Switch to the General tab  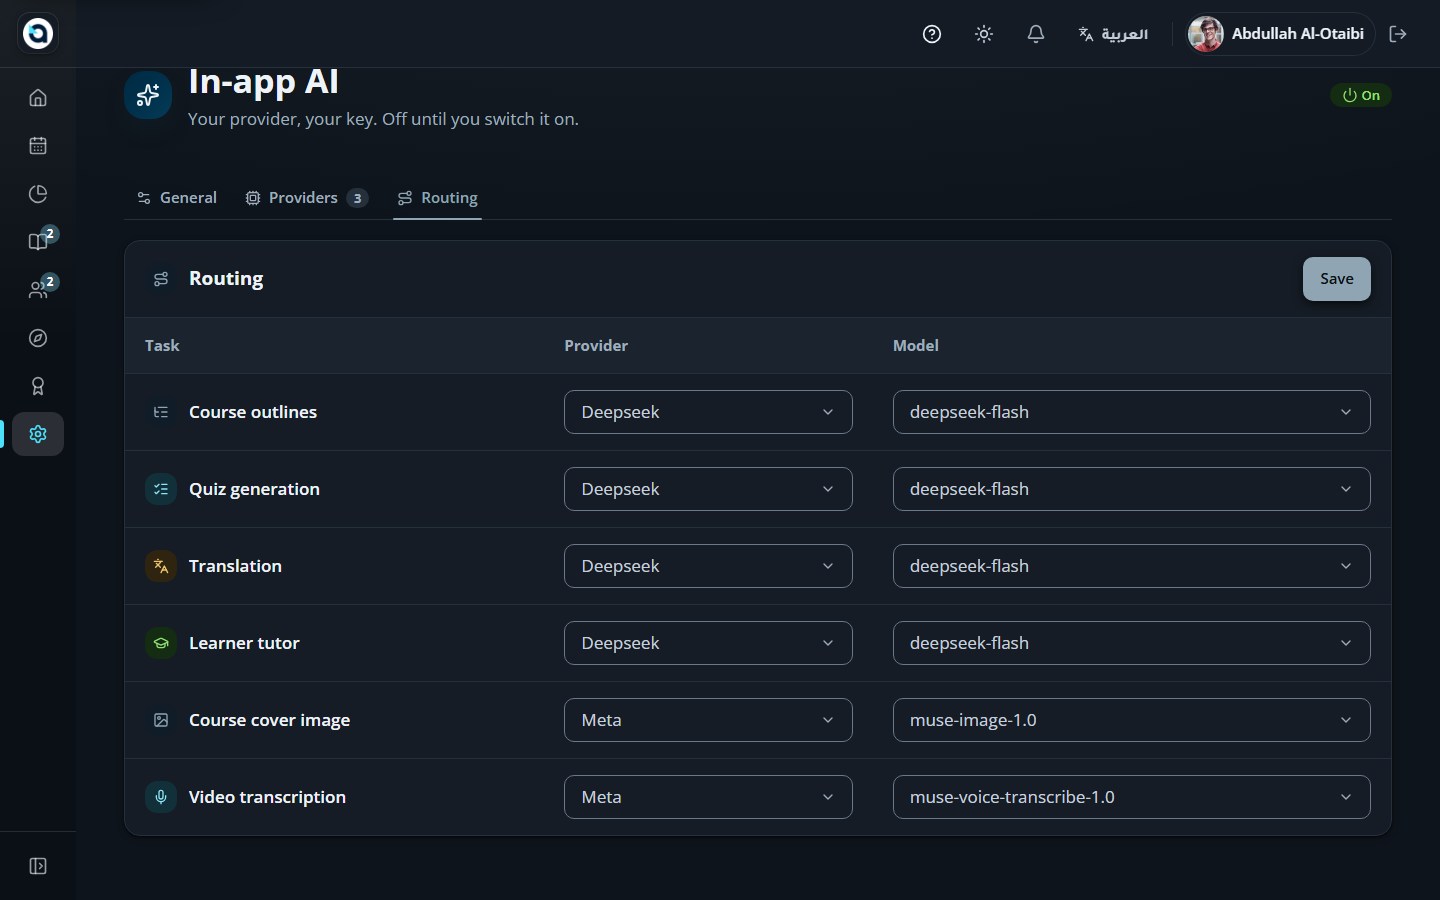pyautogui.click(x=177, y=198)
